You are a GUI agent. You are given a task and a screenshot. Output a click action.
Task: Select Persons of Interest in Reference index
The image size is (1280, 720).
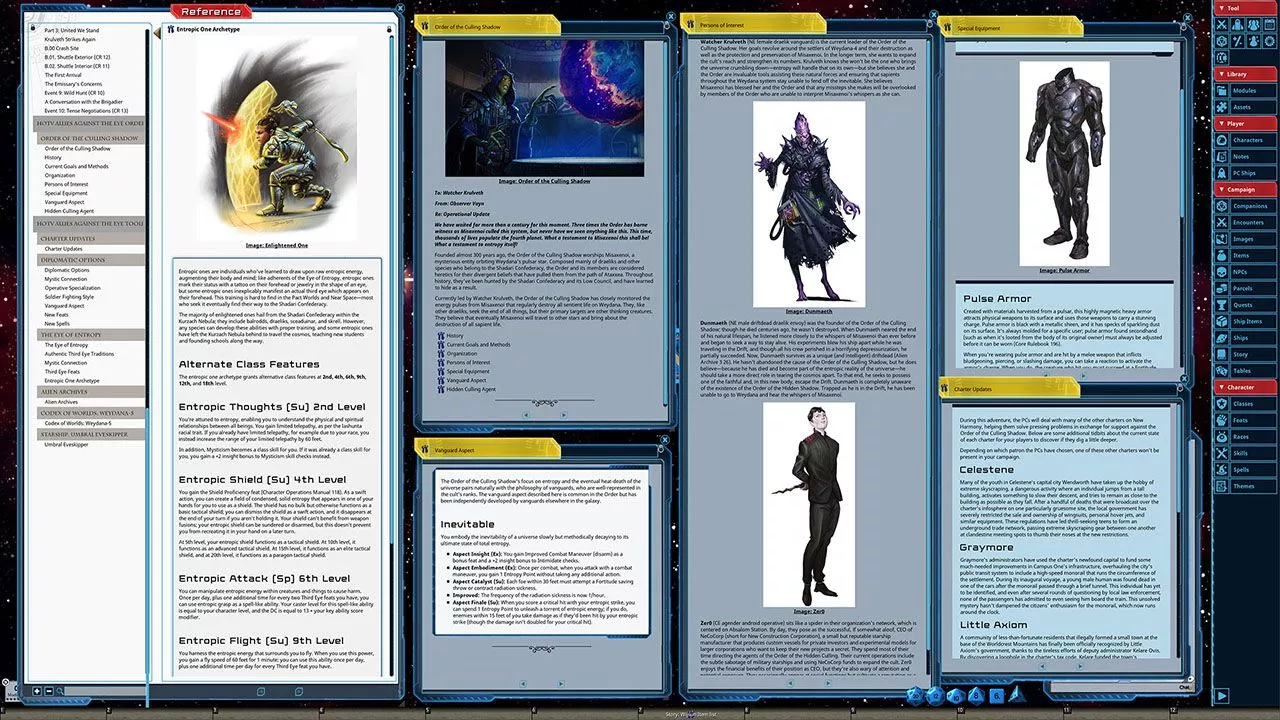tap(66, 184)
